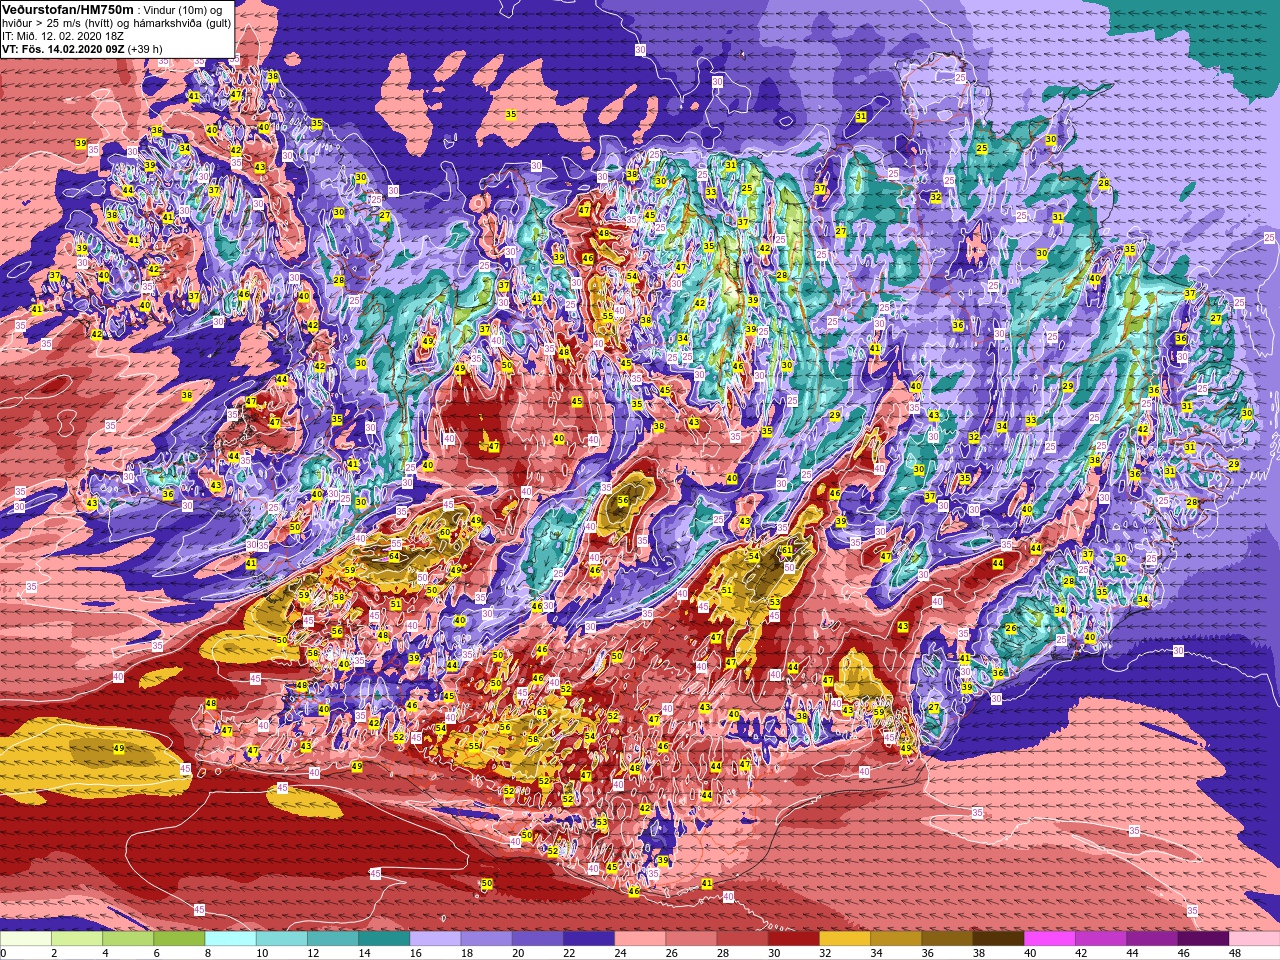Select the red 28–30 scale swatch
The image size is (1280, 960).
click(x=742, y=938)
